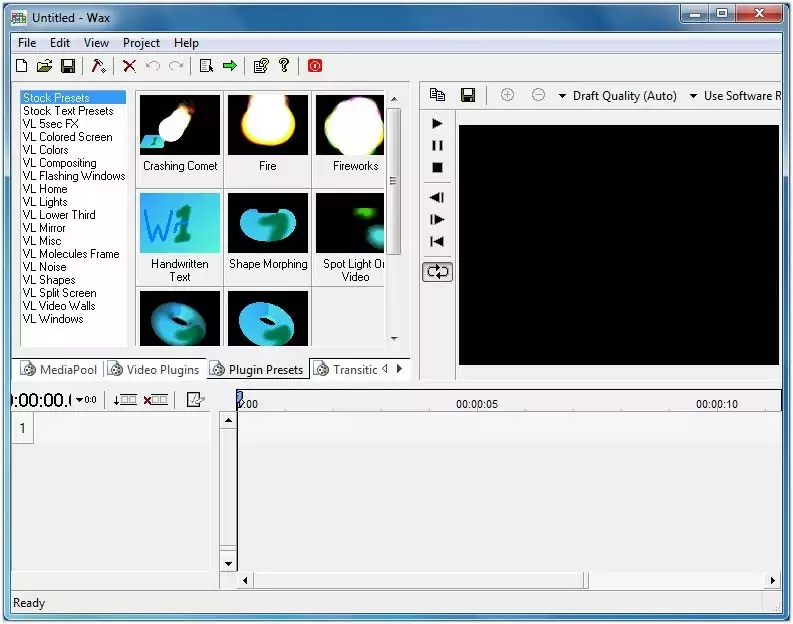
Task: Open the Project menu
Action: tap(141, 43)
